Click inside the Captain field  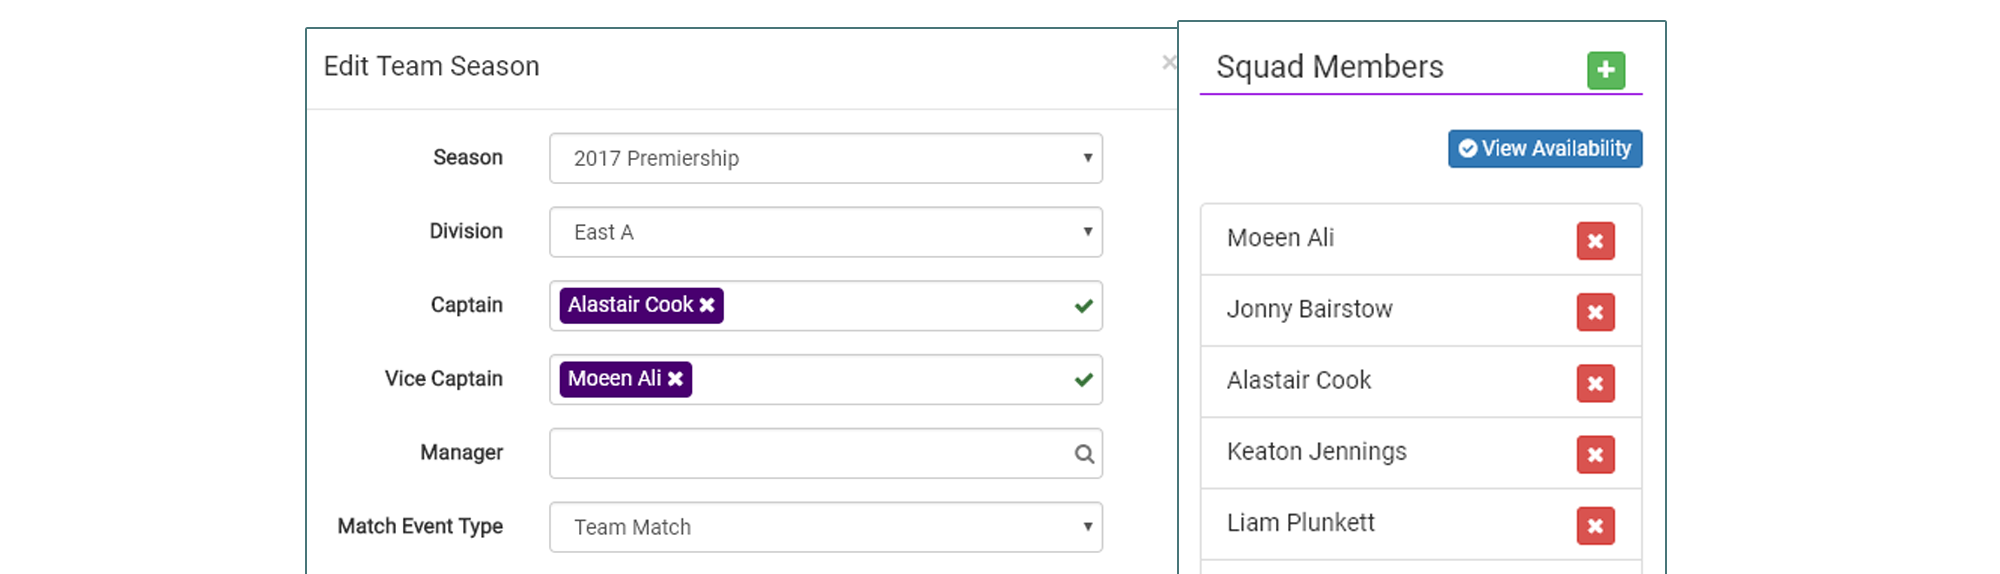coord(890,306)
